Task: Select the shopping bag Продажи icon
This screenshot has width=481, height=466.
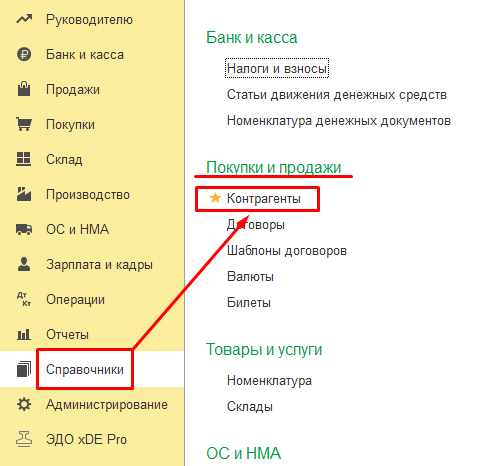Action: (x=24, y=89)
